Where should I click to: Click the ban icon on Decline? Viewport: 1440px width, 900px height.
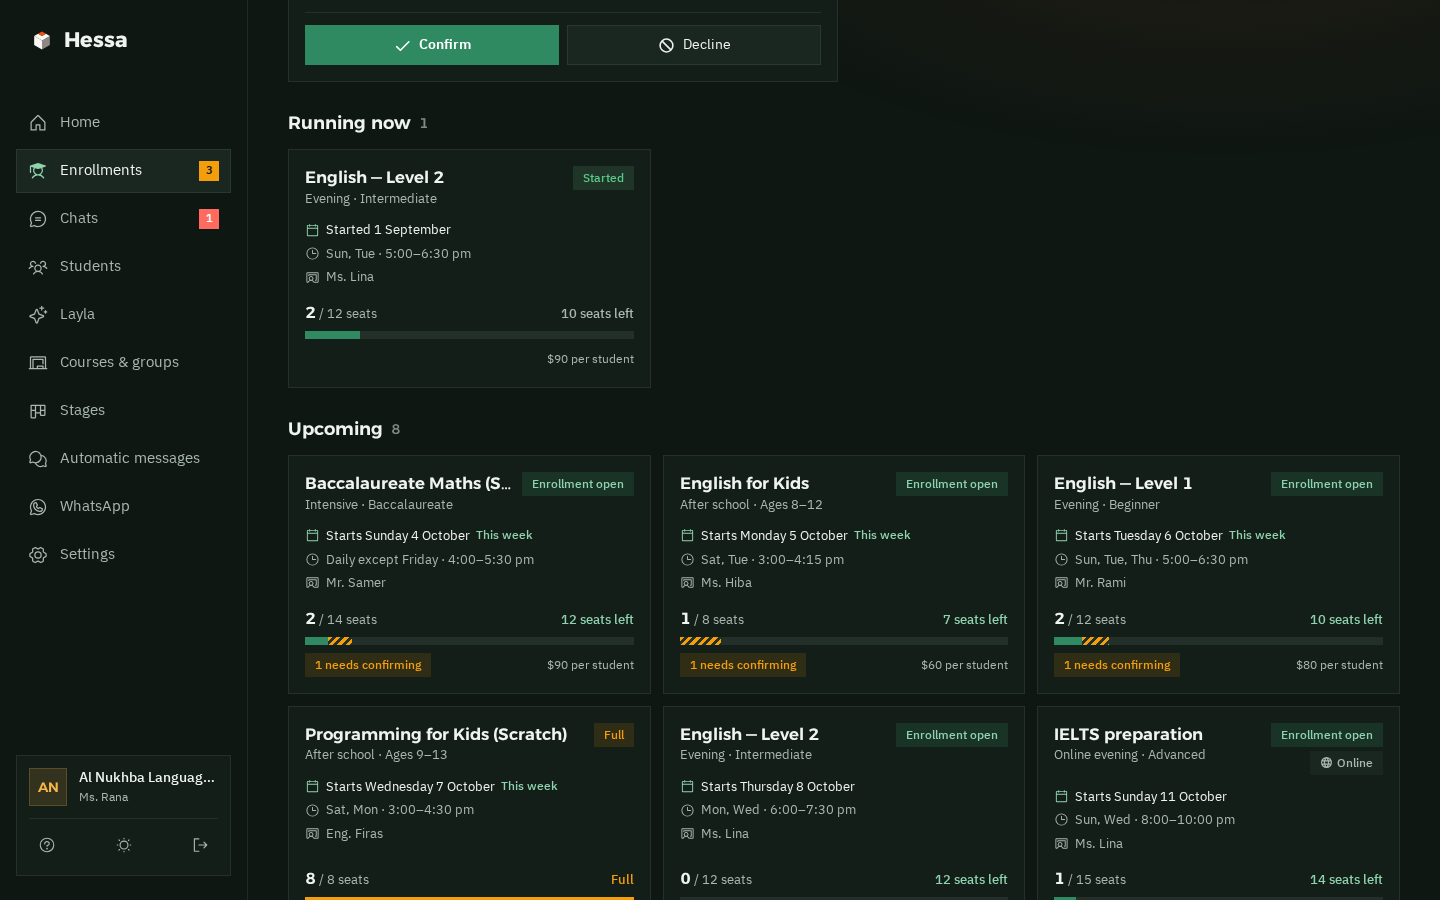coord(666,46)
